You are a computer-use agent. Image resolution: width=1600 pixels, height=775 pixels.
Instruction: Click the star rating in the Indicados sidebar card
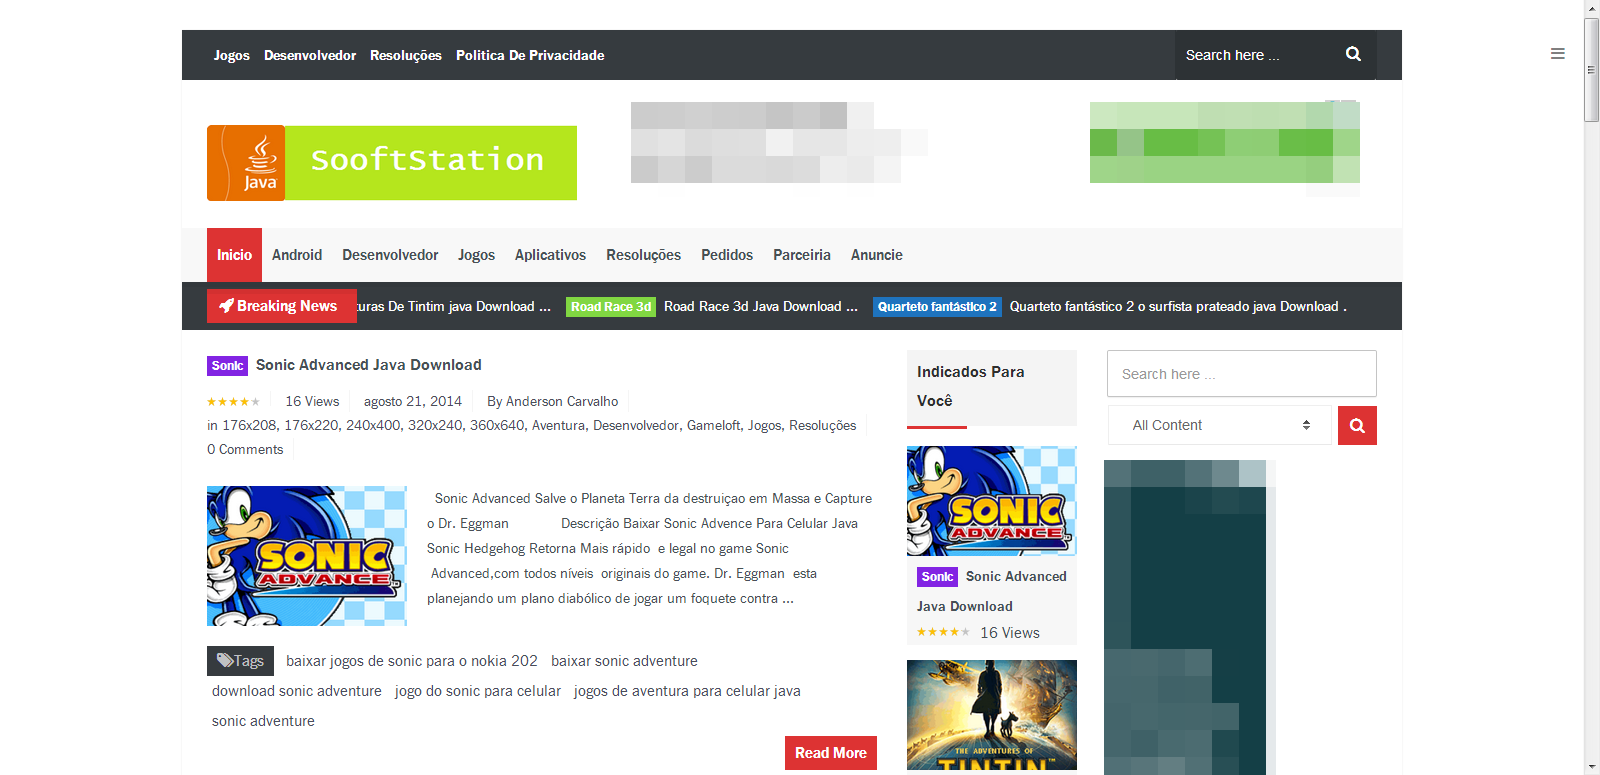pos(943,632)
